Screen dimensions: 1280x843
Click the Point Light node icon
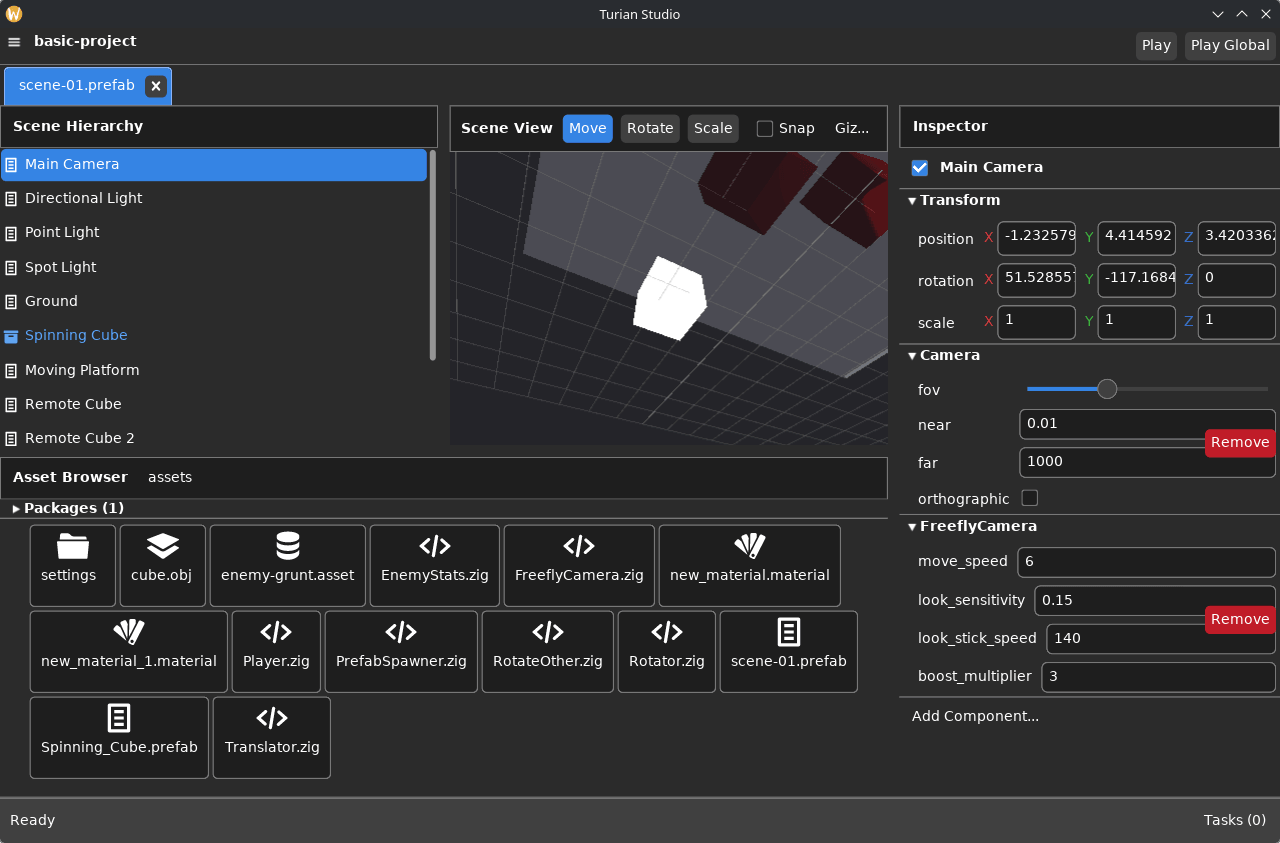point(12,233)
